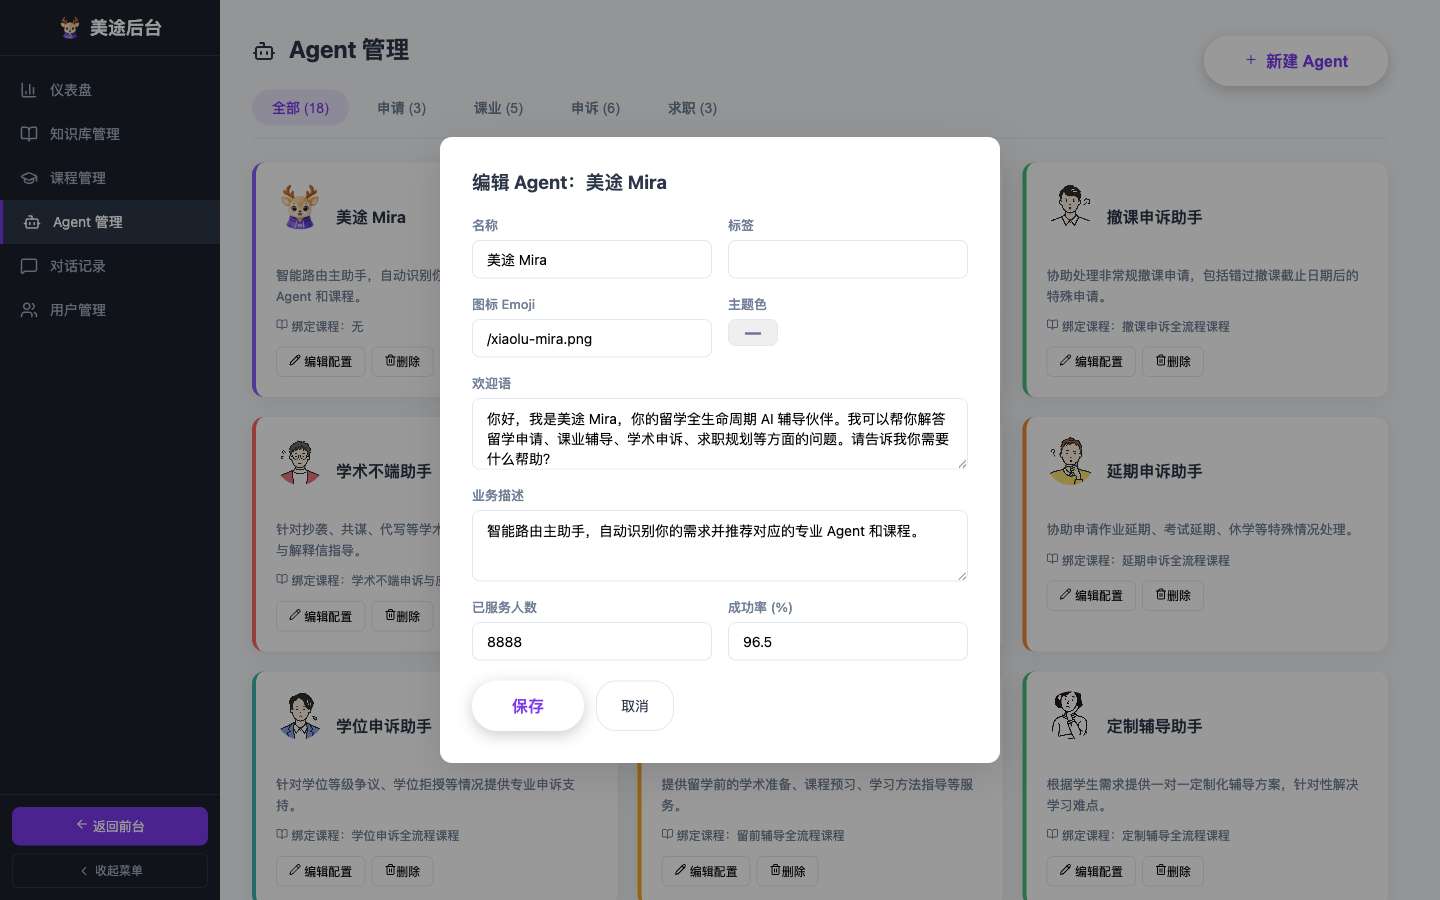
Task: Click 绑定课程：定制辅导全流程课程 text
Action: 1138,835
